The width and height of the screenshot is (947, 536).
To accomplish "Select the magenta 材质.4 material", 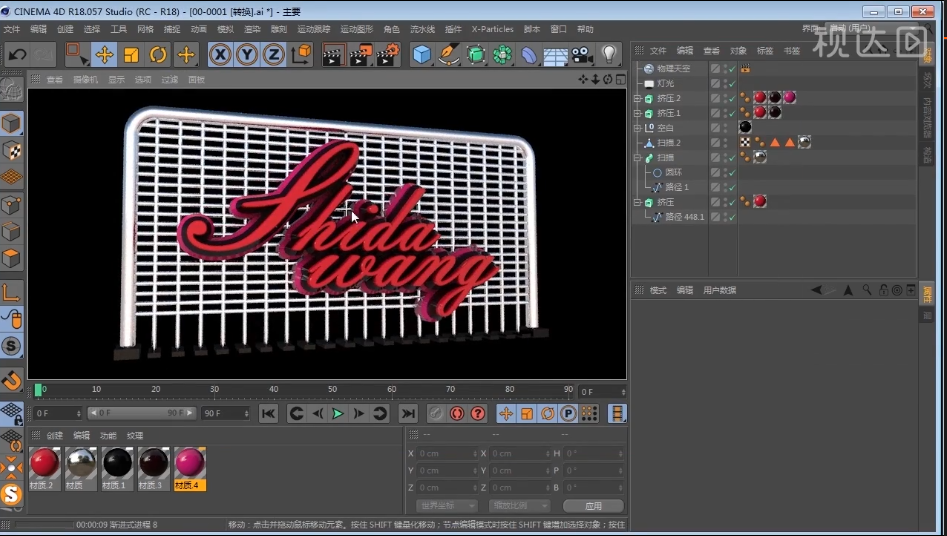I will click(190, 468).
